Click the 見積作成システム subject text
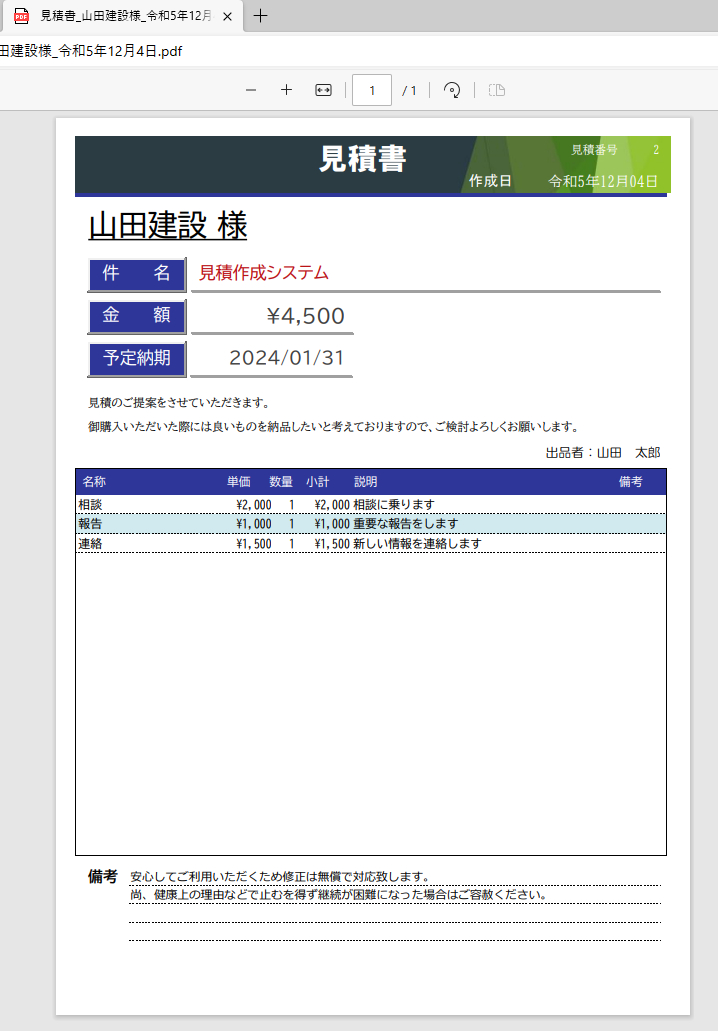The width and height of the screenshot is (718, 1031). pos(264,273)
